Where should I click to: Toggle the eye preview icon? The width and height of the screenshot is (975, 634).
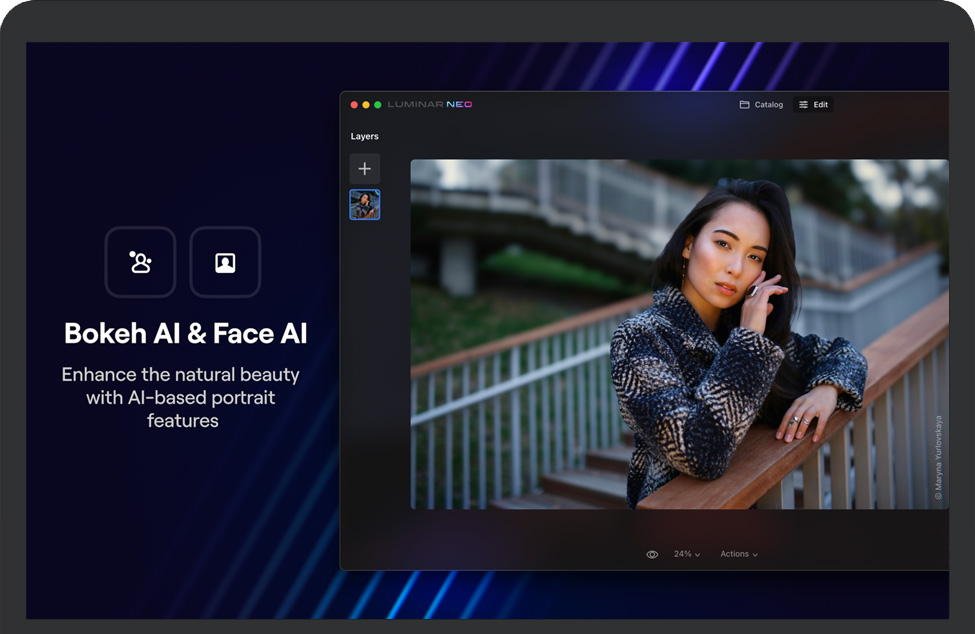(652, 554)
